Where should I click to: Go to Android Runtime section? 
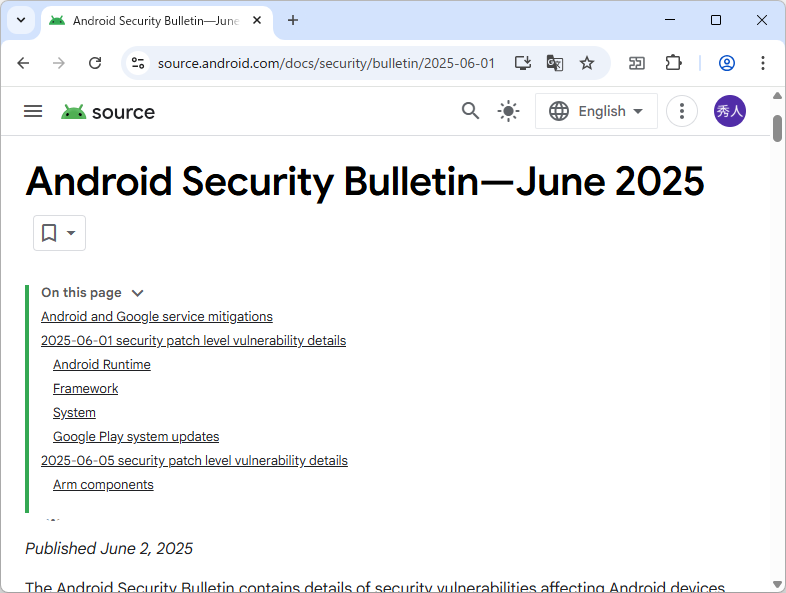tap(102, 364)
